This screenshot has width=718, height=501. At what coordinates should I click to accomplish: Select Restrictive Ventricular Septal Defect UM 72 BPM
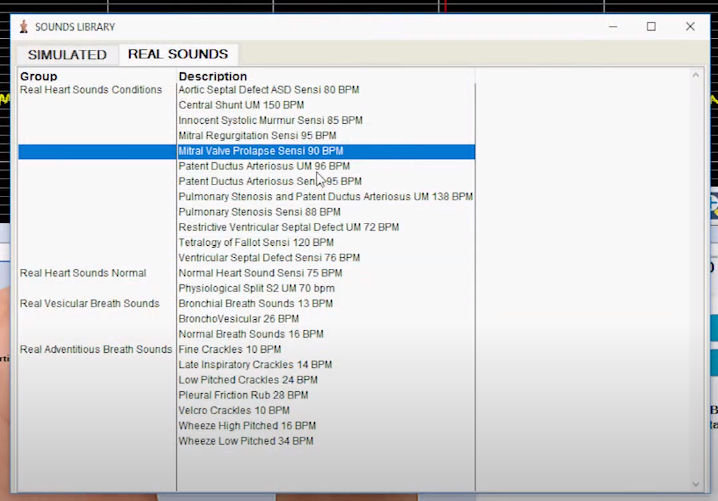(288, 227)
